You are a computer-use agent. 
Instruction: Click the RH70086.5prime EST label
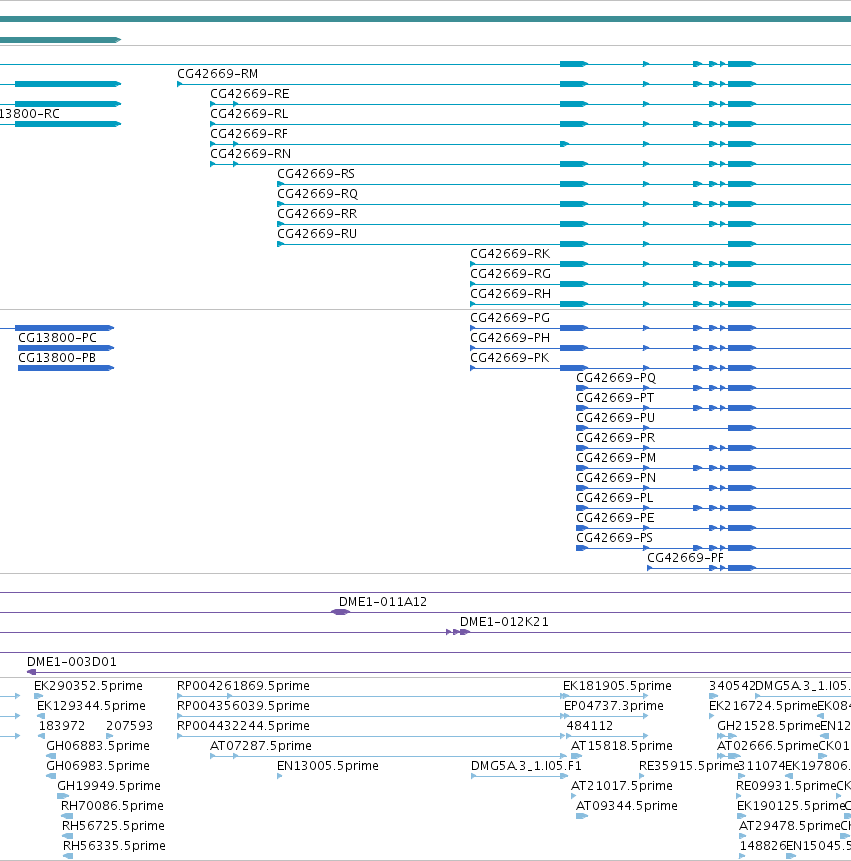(x=112, y=806)
